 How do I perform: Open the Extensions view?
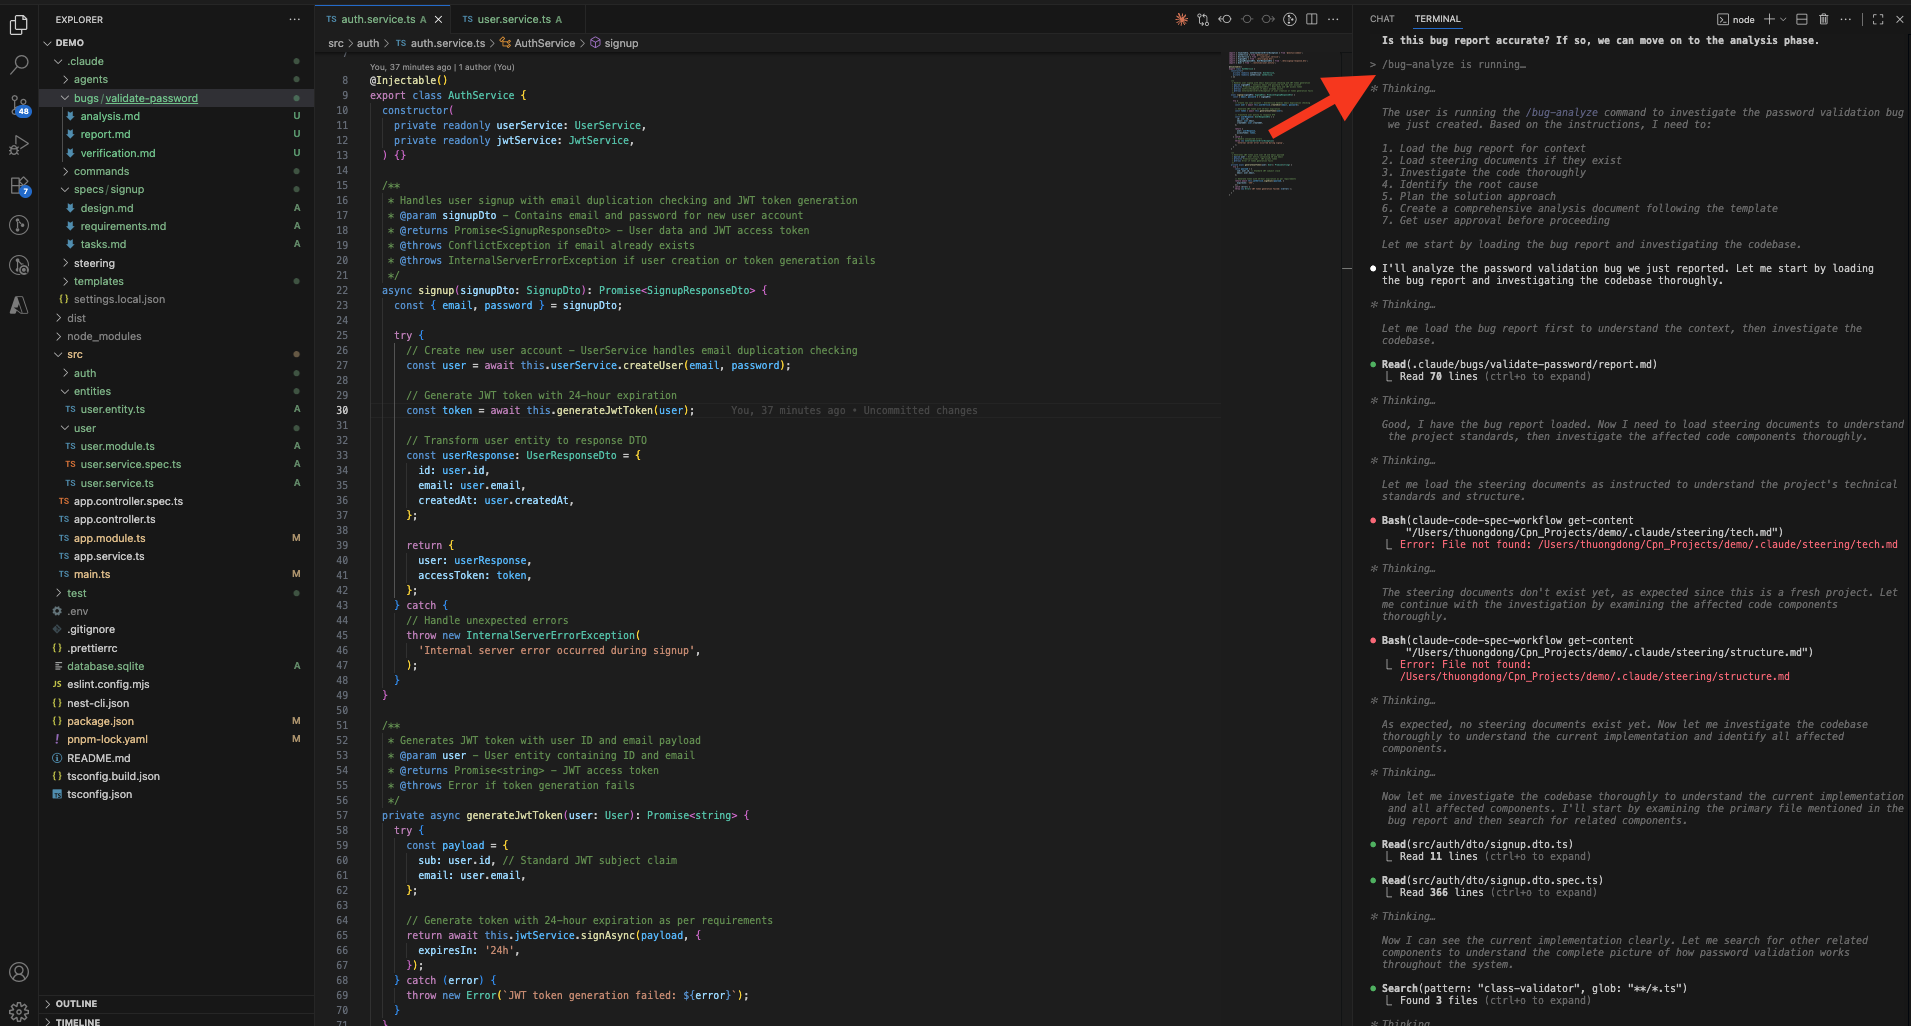pos(19,185)
